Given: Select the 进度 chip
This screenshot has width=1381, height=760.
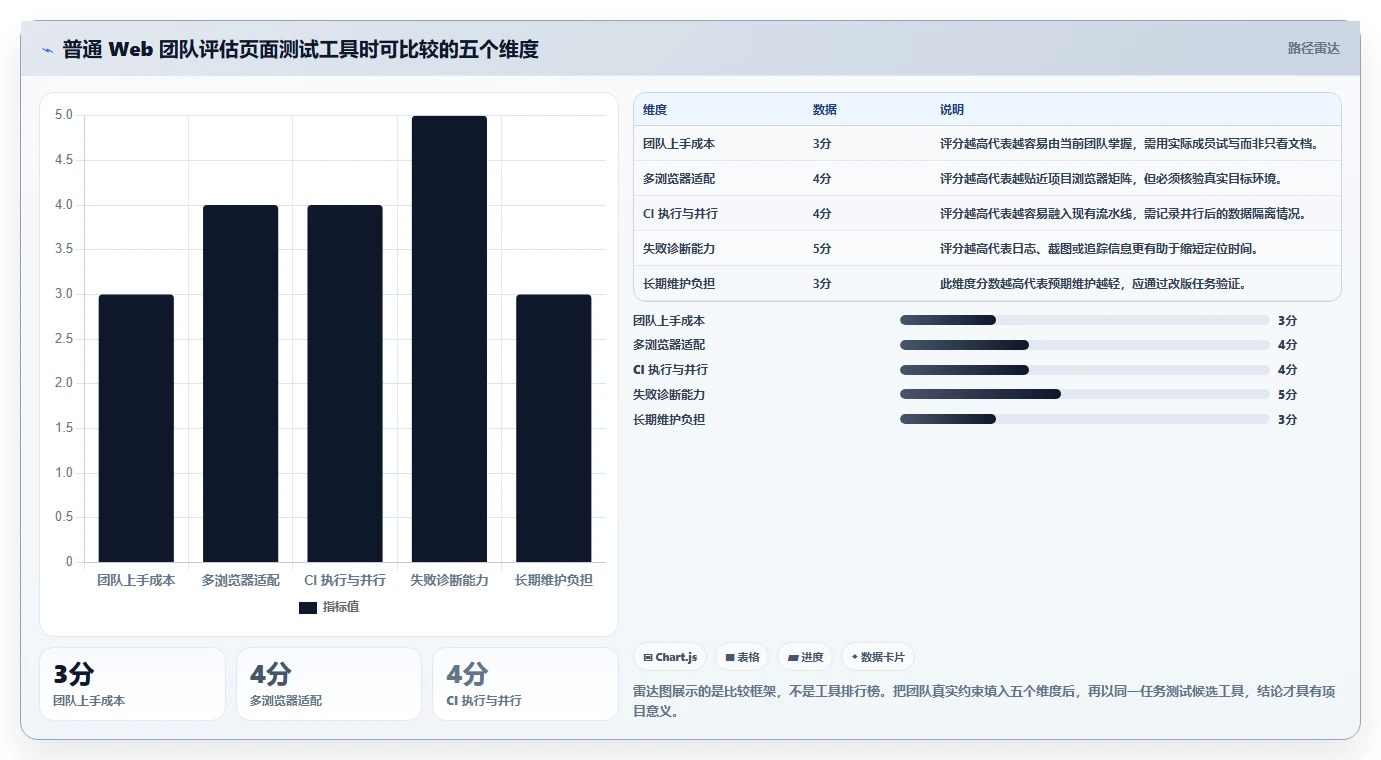Looking at the screenshot, I should 805,657.
